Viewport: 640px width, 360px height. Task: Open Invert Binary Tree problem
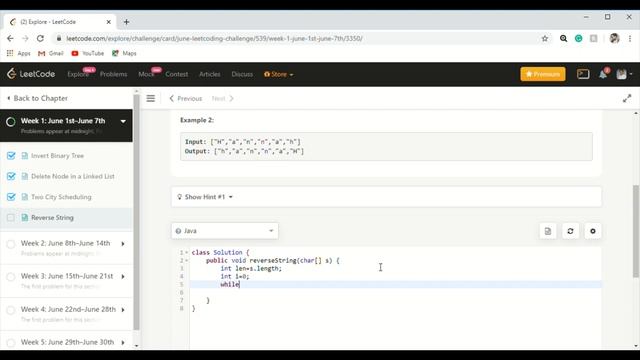pyautogui.click(x=58, y=156)
